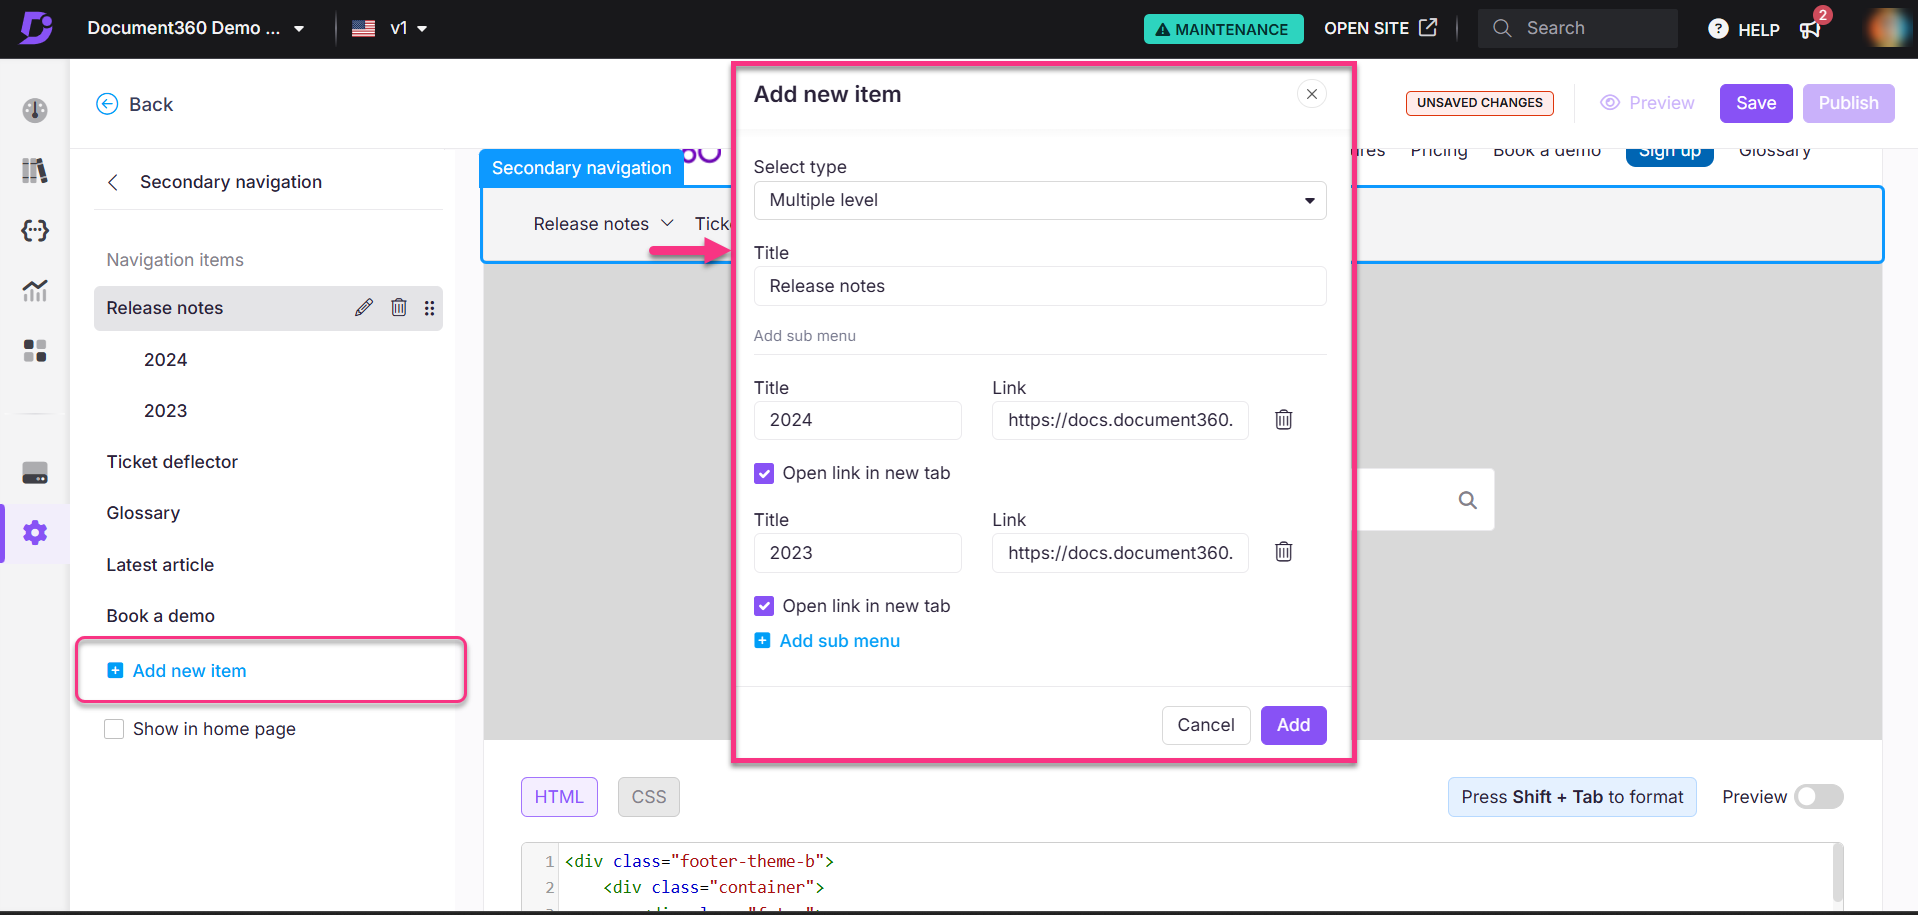Edit Release notes with pencil icon

click(x=364, y=308)
